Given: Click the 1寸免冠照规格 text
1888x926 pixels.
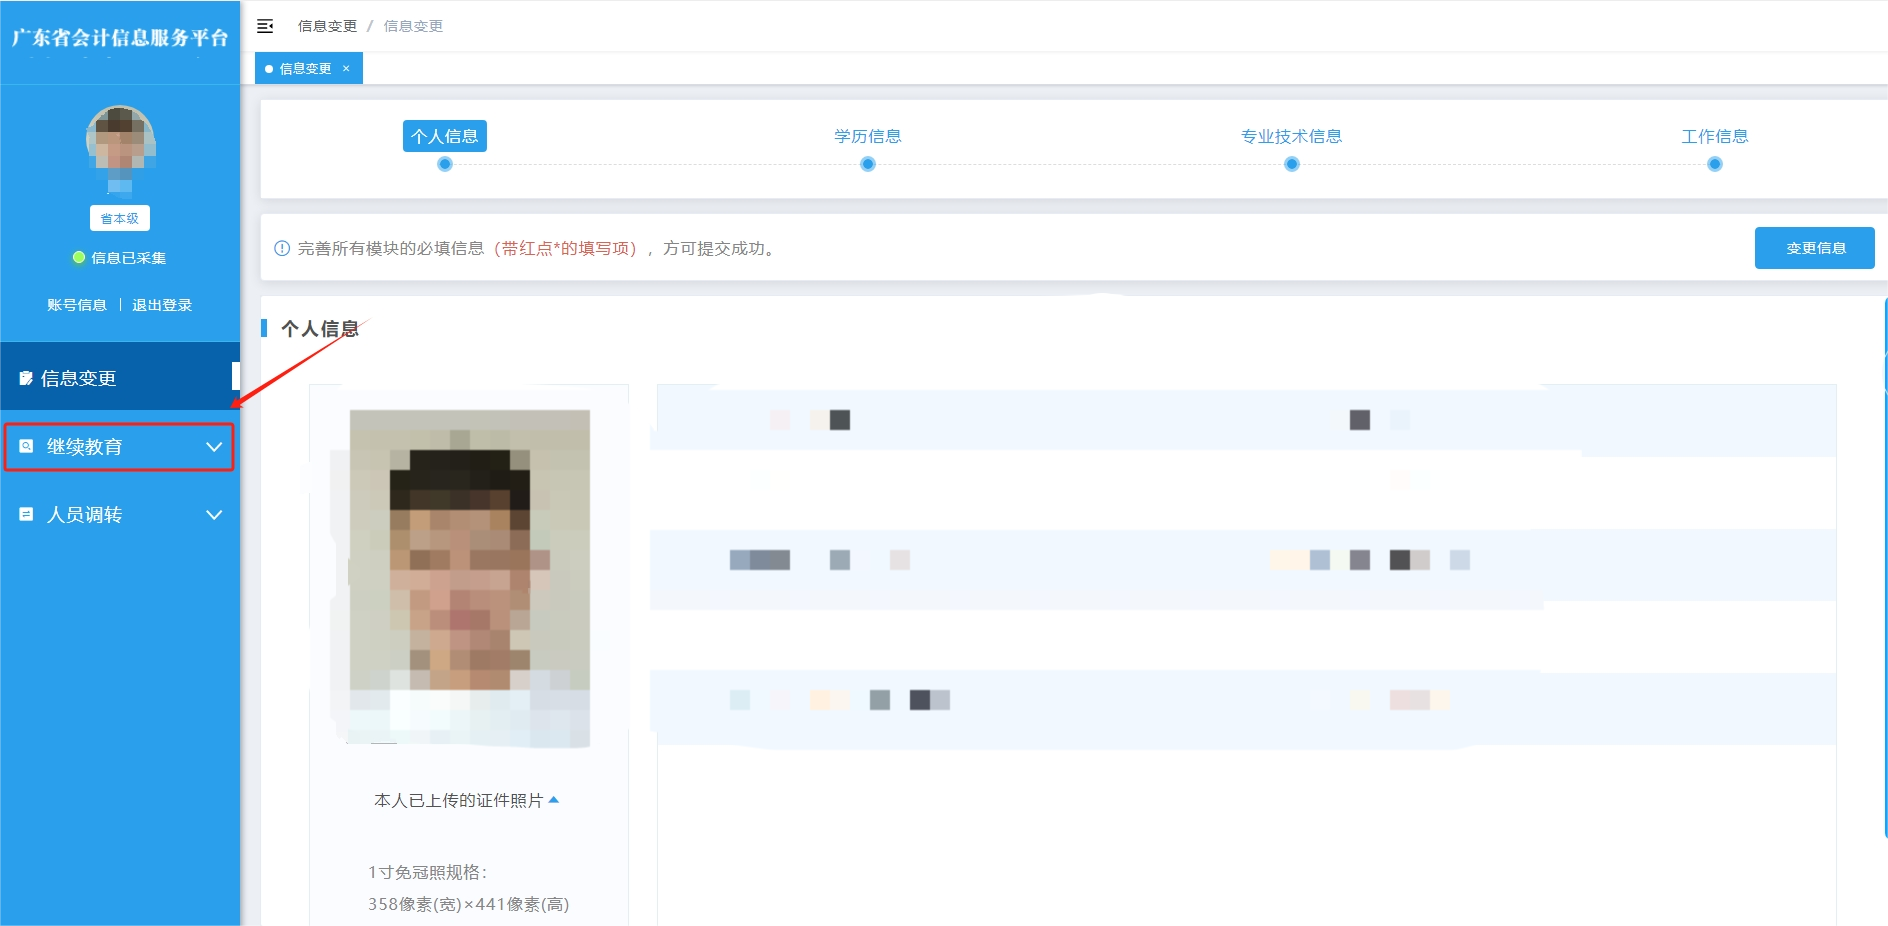Looking at the screenshot, I should click(428, 872).
